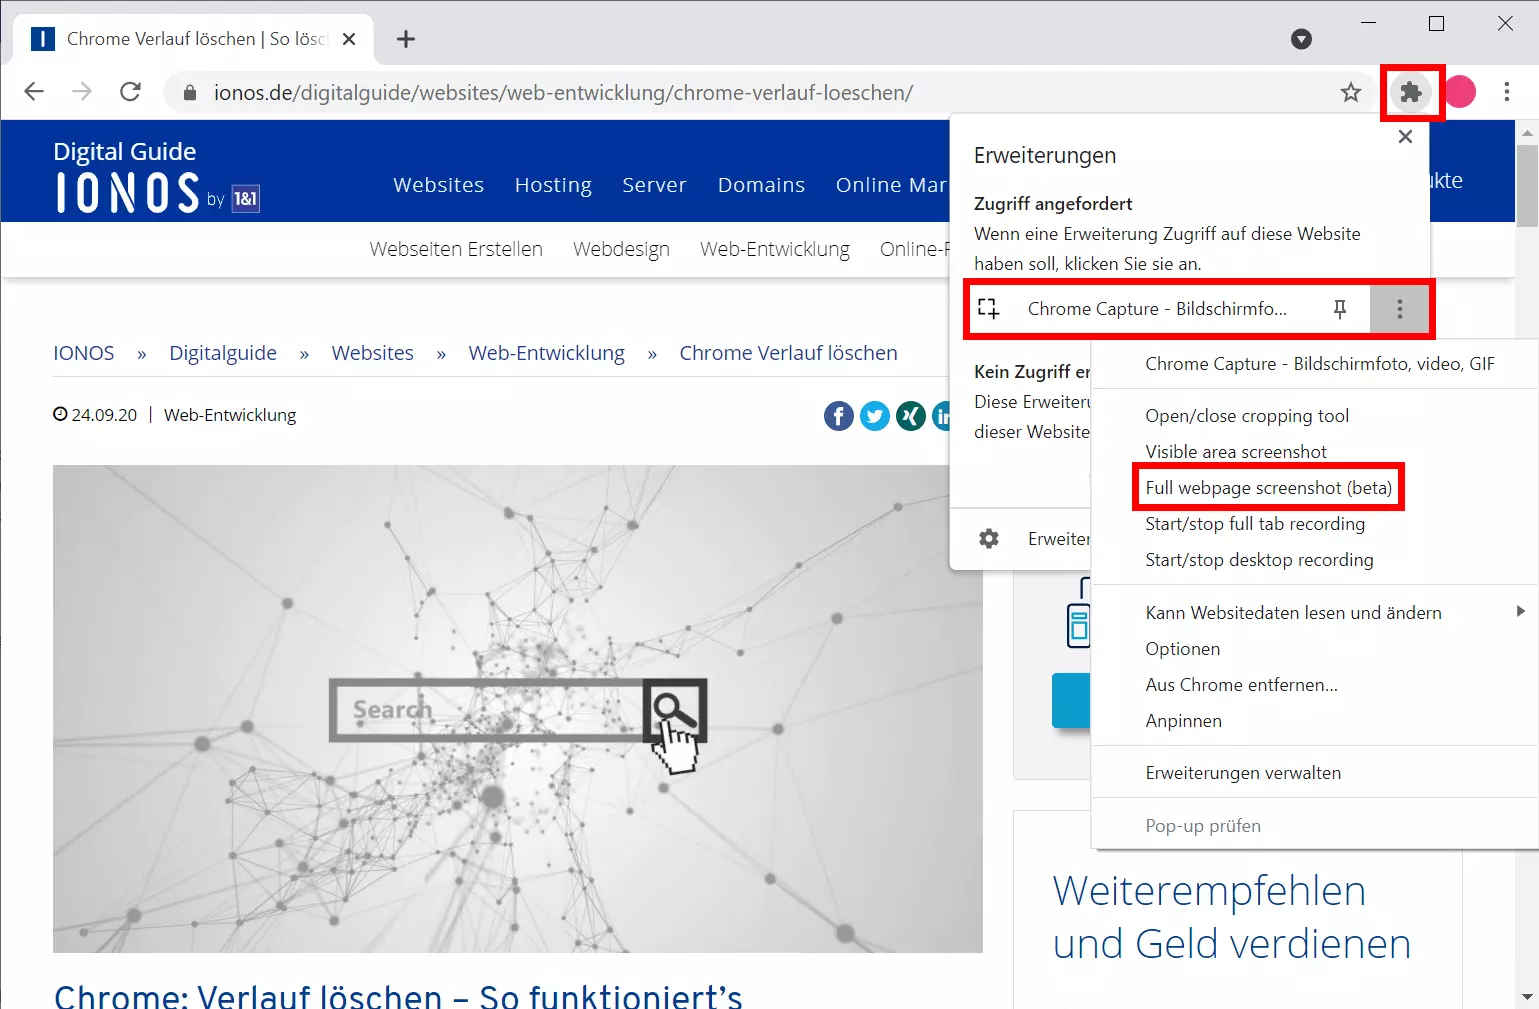Open Webdesign subnavigation

pyautogui.click(x=621, y=249)
